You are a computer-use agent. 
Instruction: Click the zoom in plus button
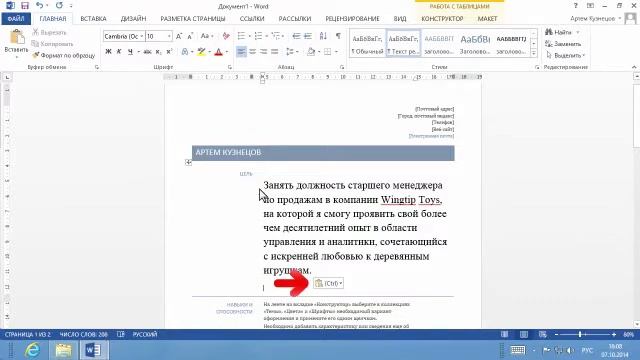613,335
